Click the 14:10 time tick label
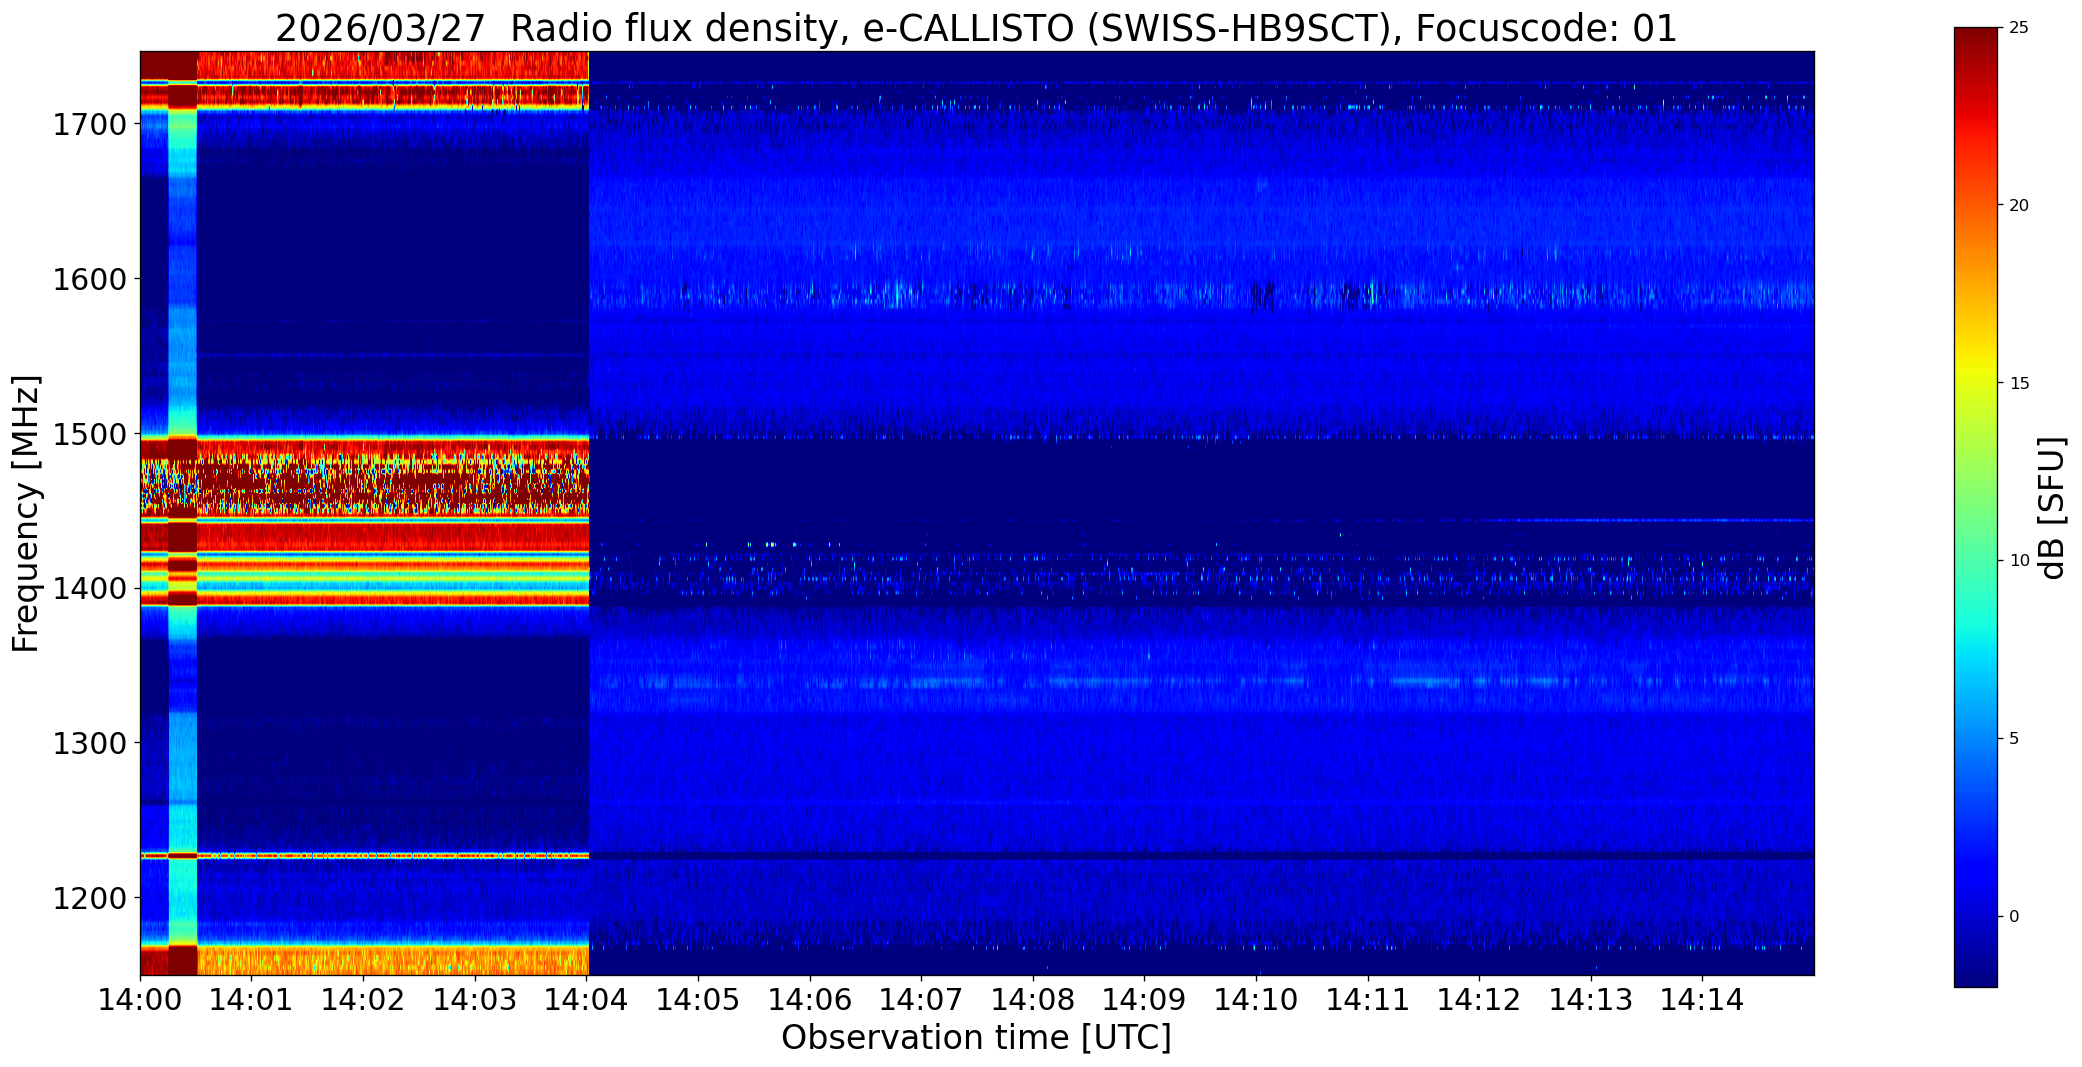Viewport: 2082px width, 1067px height. coord(1256,999)
